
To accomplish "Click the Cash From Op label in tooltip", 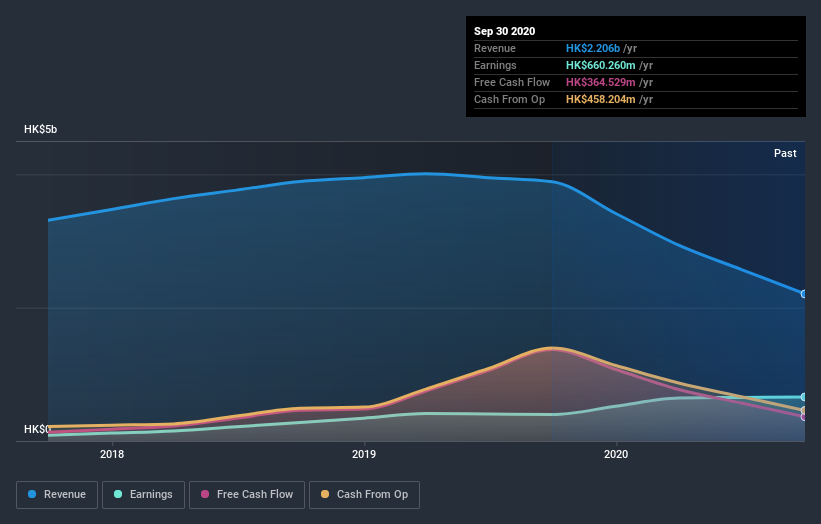I will (x=509, y=99).
